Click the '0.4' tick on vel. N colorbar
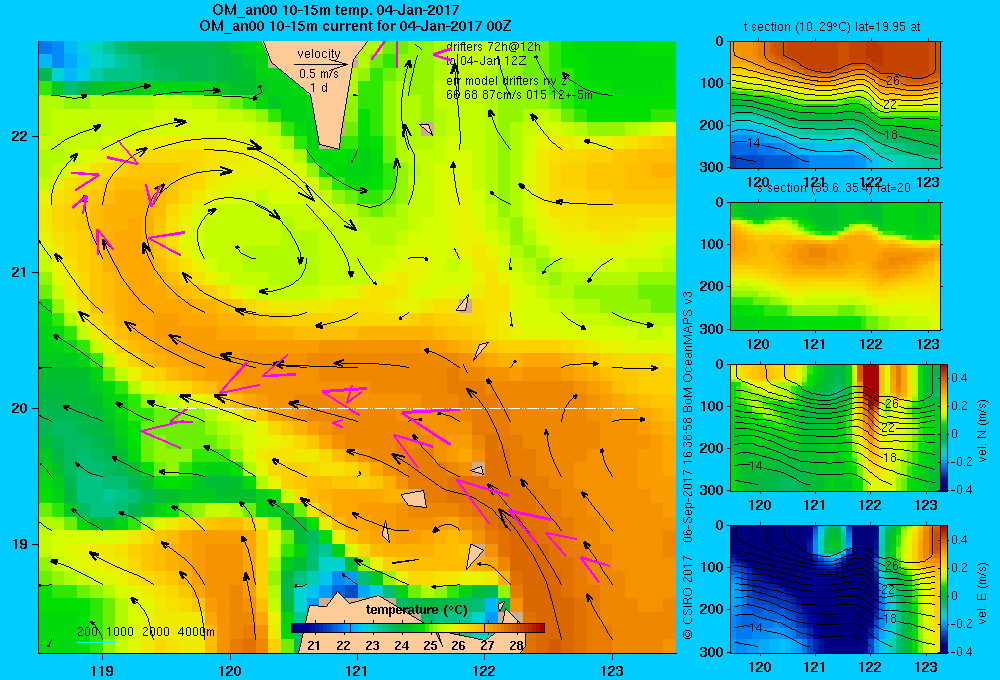Image resolution: width=1000 pixels, height=680 pixels. (959, 378)
